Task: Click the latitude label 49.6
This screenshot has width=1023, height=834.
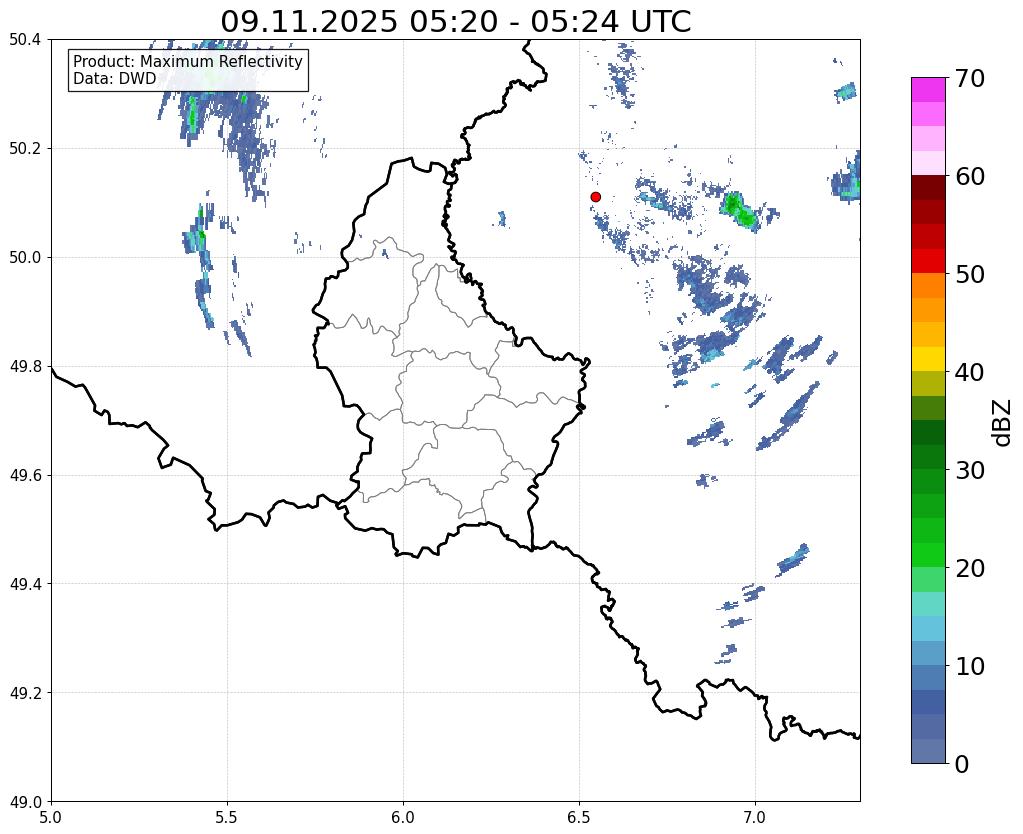Action: click(25, 475)
